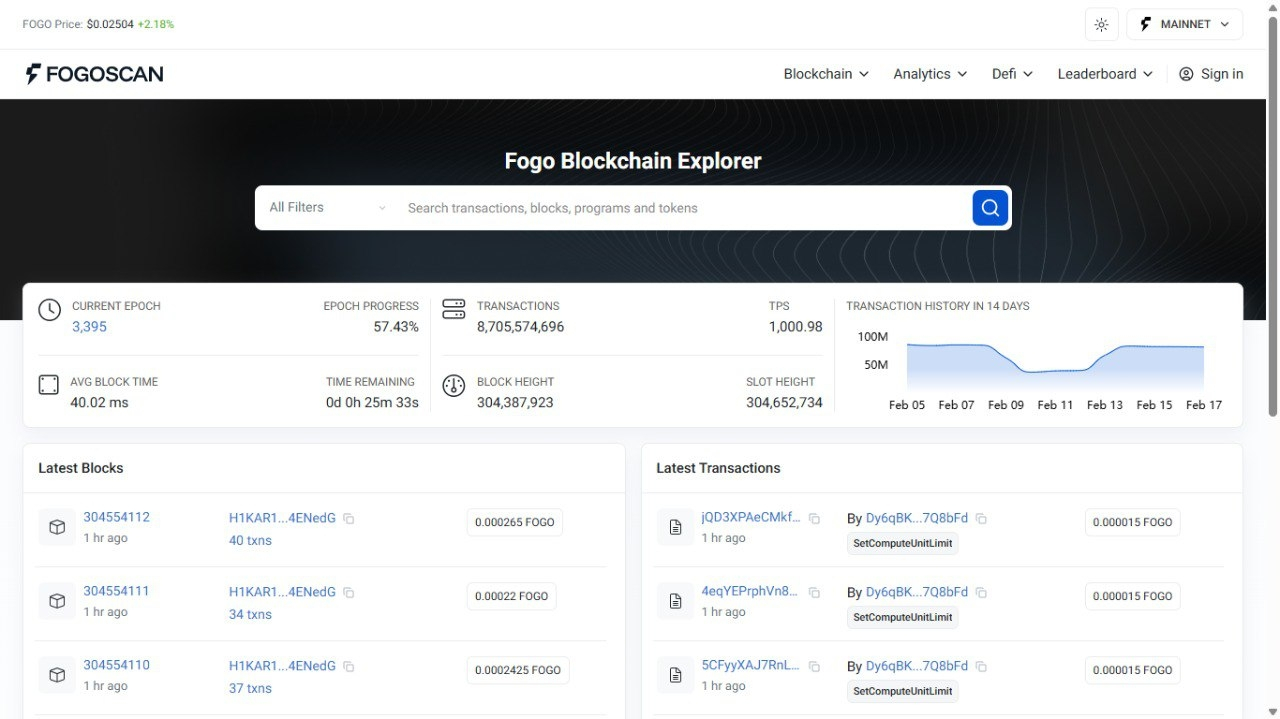This screenshot has height=719, width=1280.
Task: Click document icon for transaction 5CFyyXAJ7RnL
Action: point(675,675)
